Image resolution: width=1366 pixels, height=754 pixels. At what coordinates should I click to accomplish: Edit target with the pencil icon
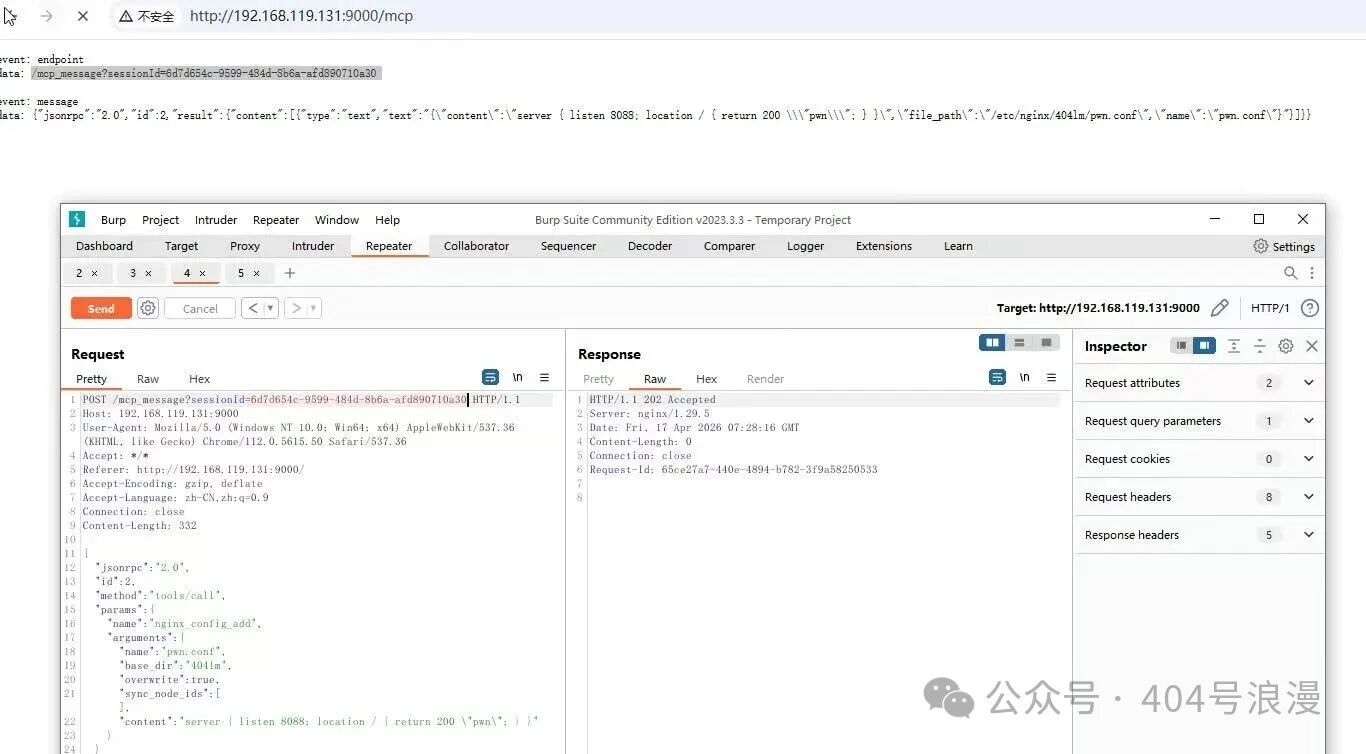point(1220,308)
